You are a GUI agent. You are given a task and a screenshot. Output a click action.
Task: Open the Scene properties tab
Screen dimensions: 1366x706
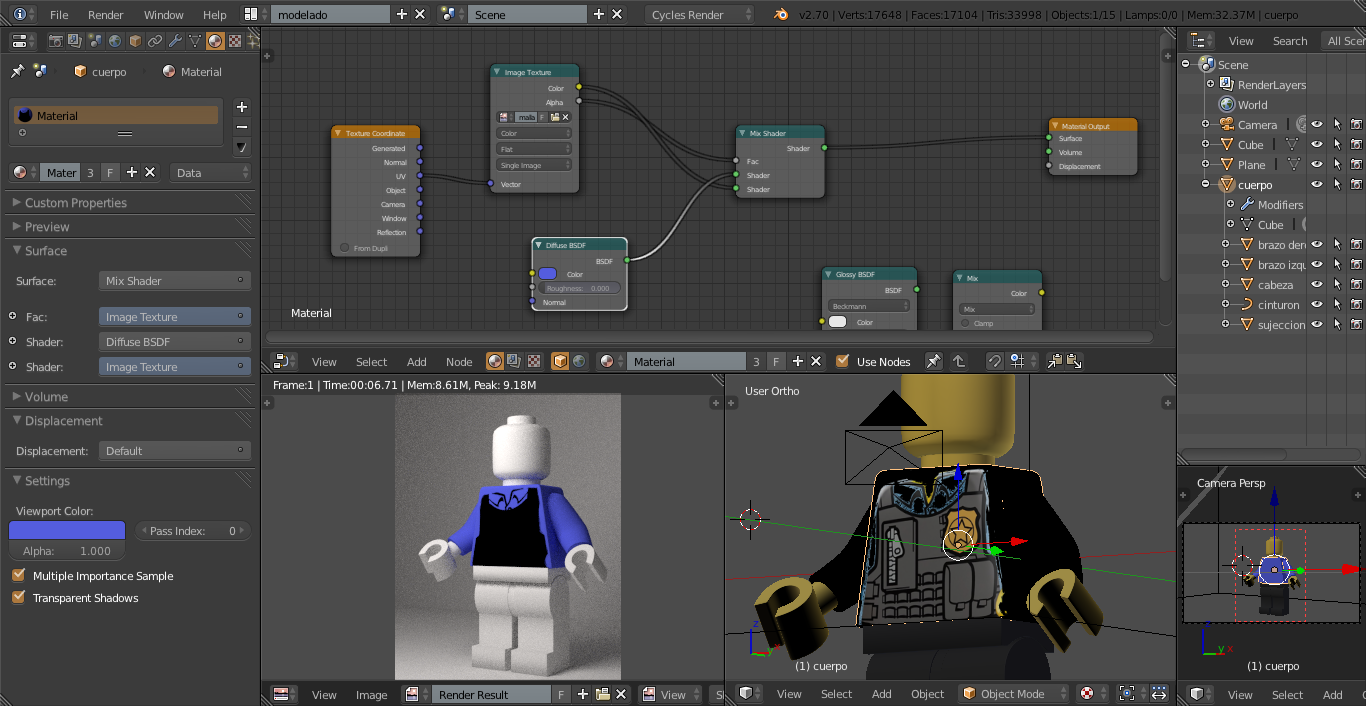[95, 41]
